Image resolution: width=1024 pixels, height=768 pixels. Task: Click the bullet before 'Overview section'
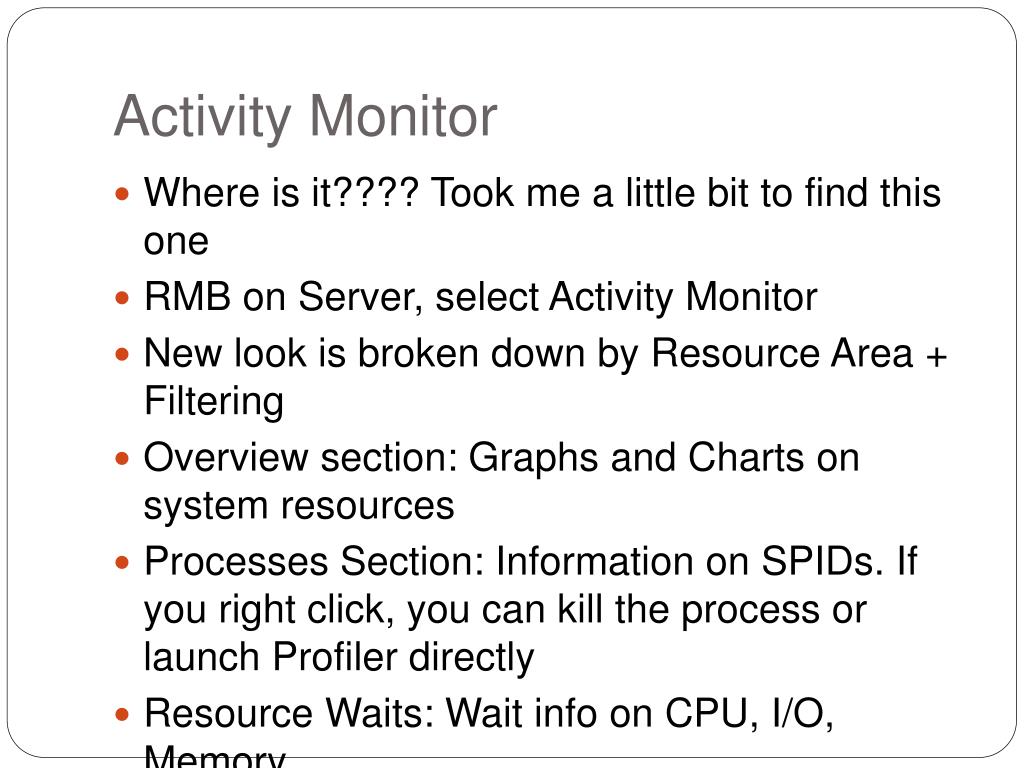[122, 458]
